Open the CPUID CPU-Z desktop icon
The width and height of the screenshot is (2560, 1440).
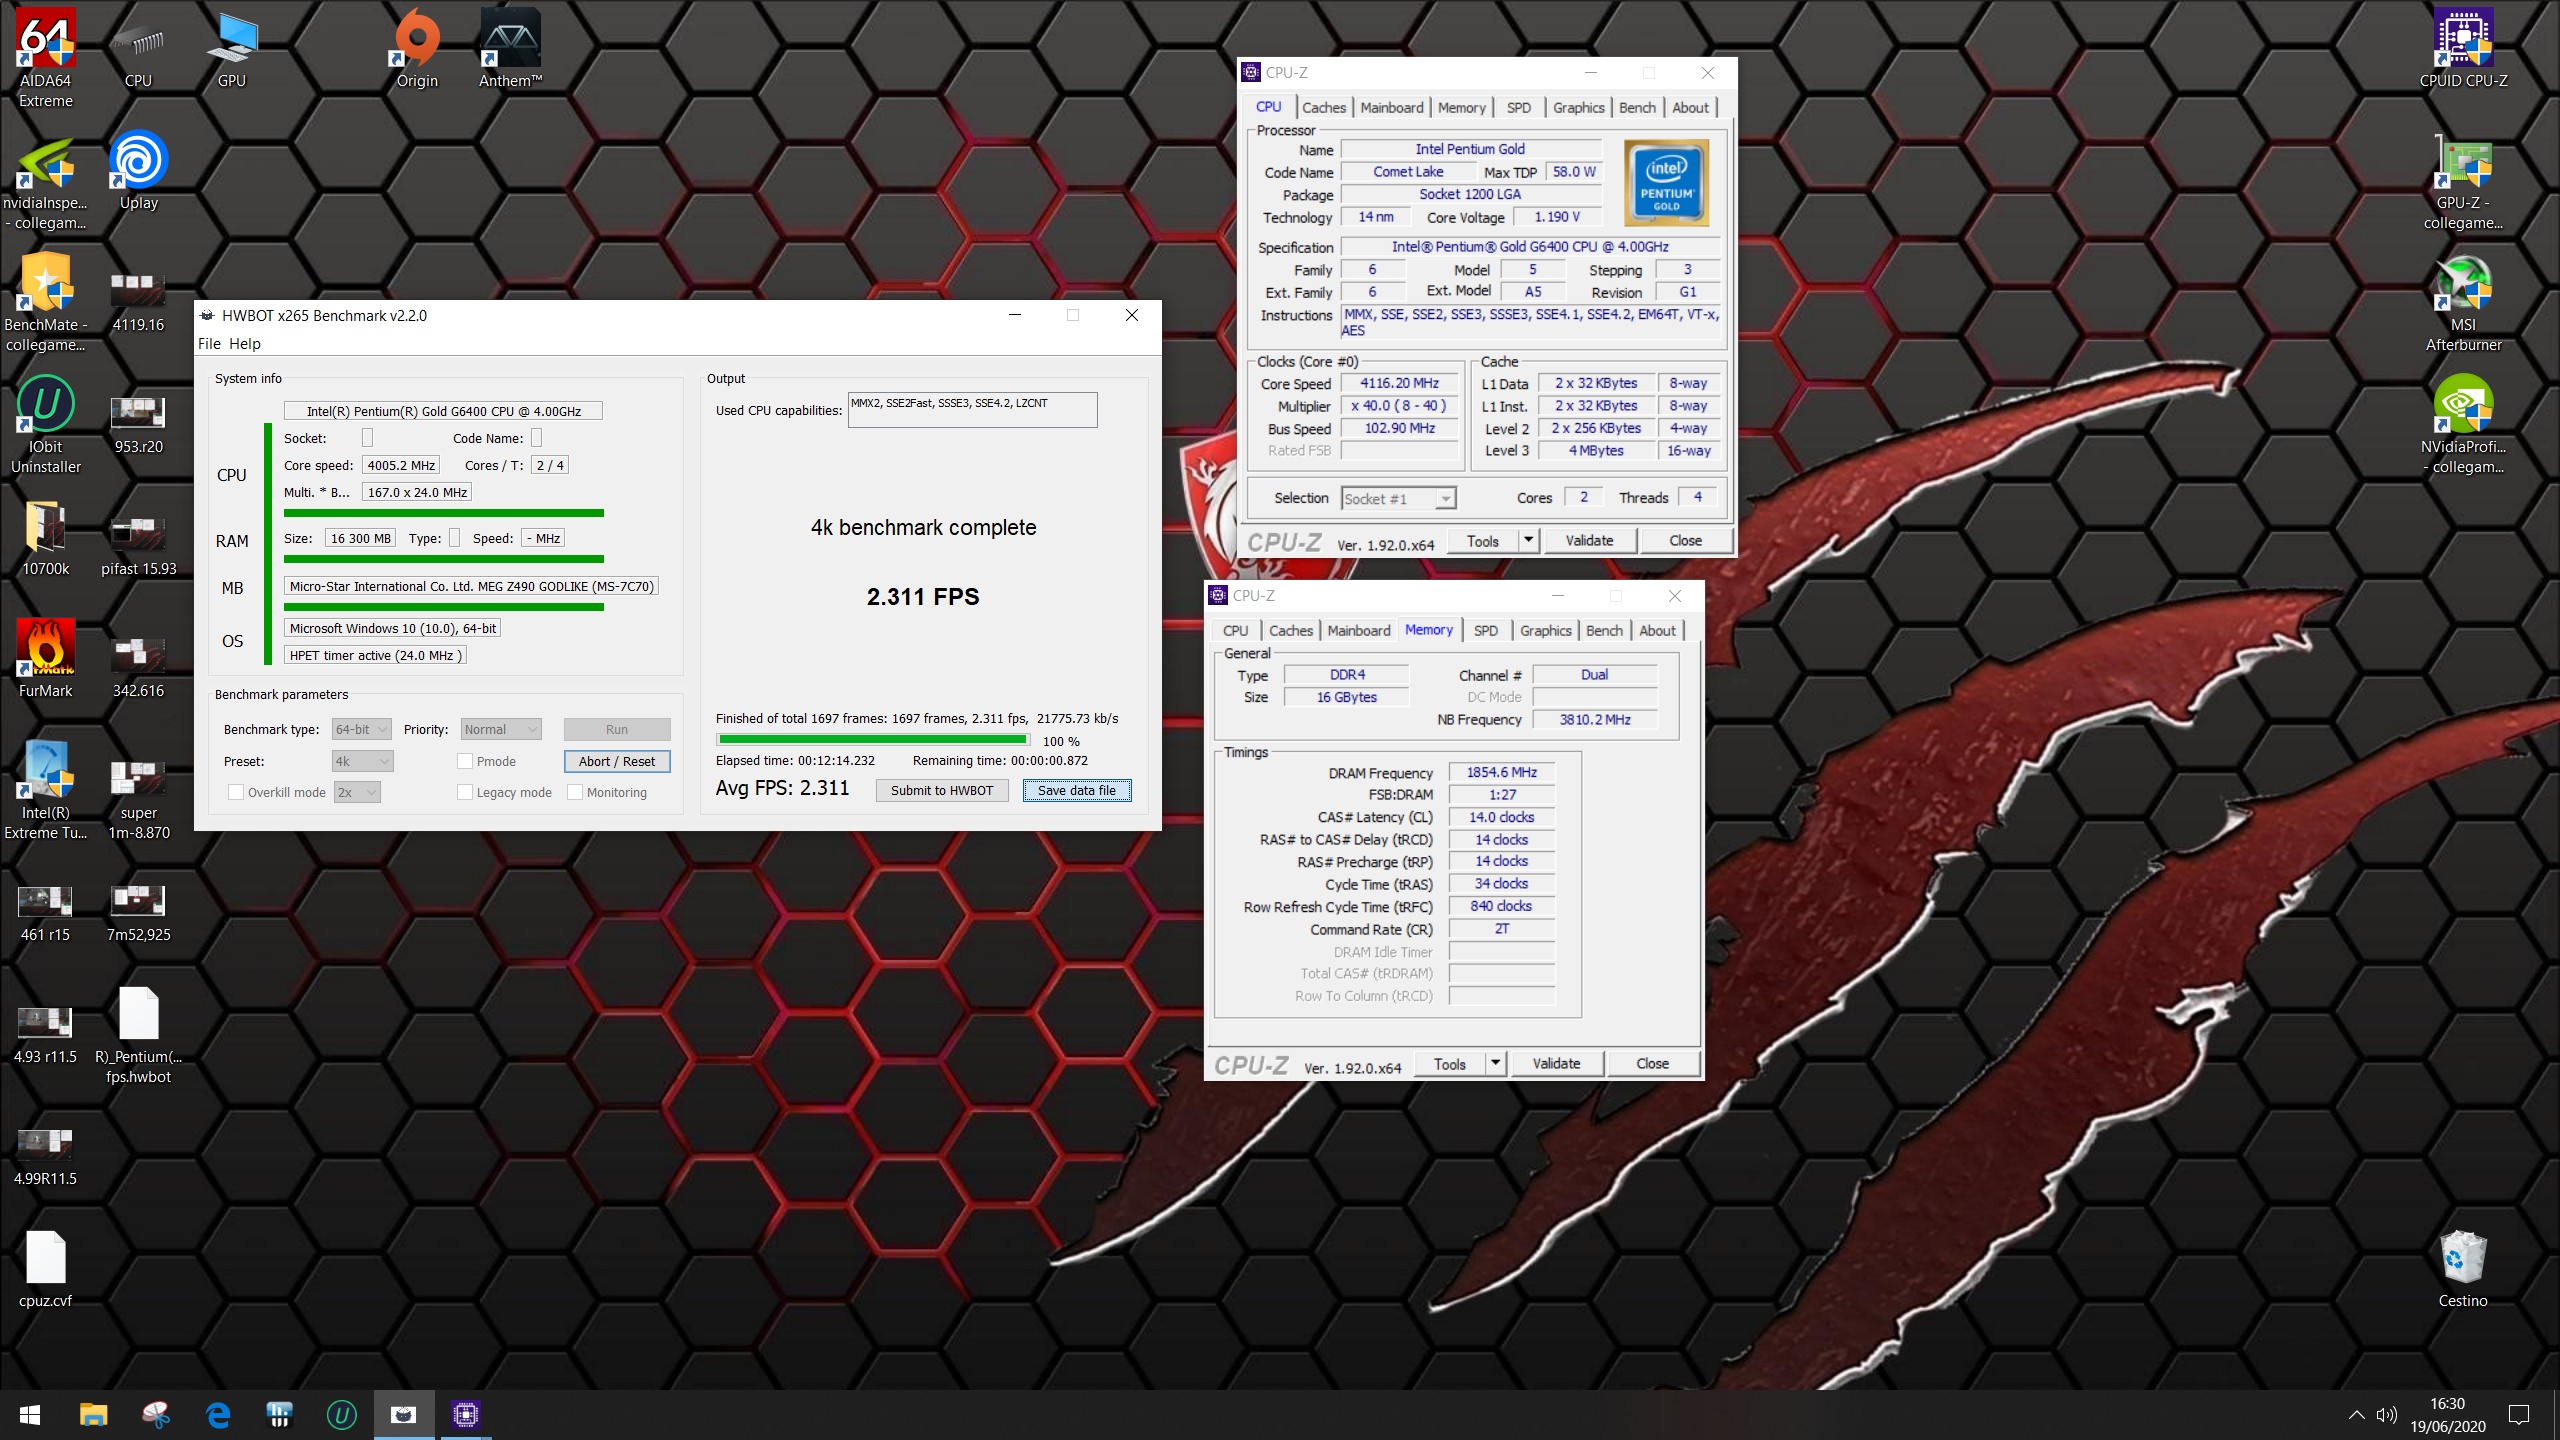tap(2463, 50)
